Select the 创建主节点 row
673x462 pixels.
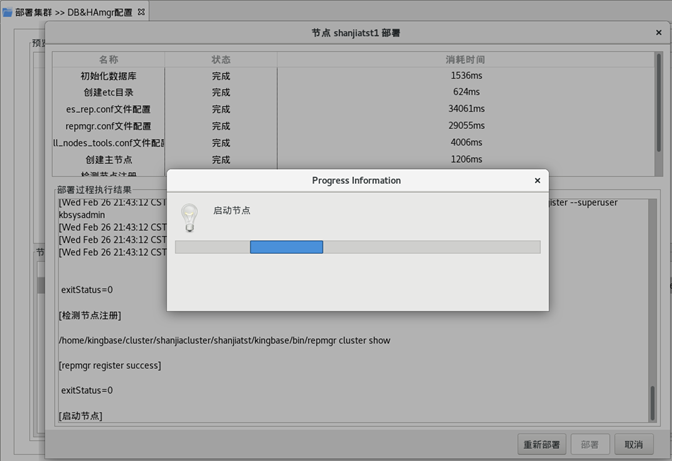coord(108,160)
